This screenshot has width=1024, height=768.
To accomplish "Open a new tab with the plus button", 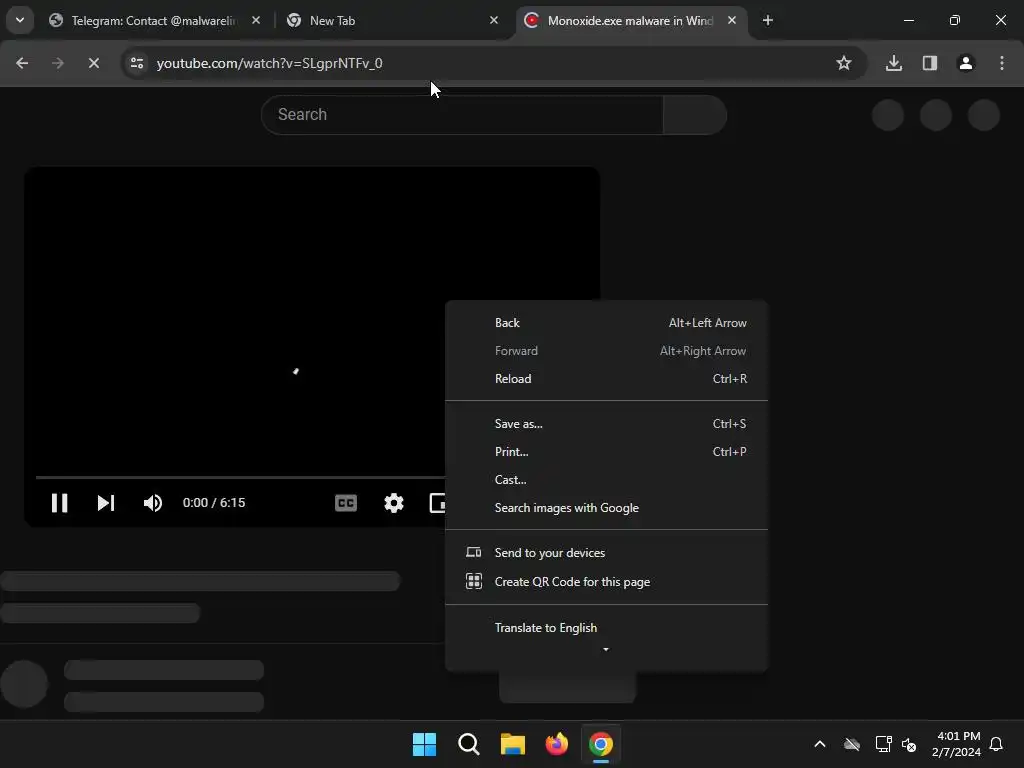I will coord(768,20).
